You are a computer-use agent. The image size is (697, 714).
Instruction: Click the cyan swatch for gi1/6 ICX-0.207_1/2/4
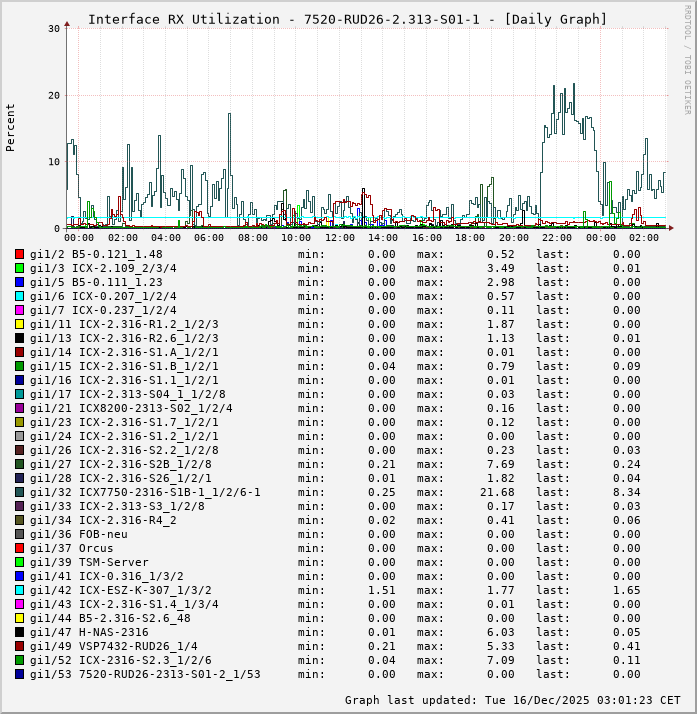19,296
